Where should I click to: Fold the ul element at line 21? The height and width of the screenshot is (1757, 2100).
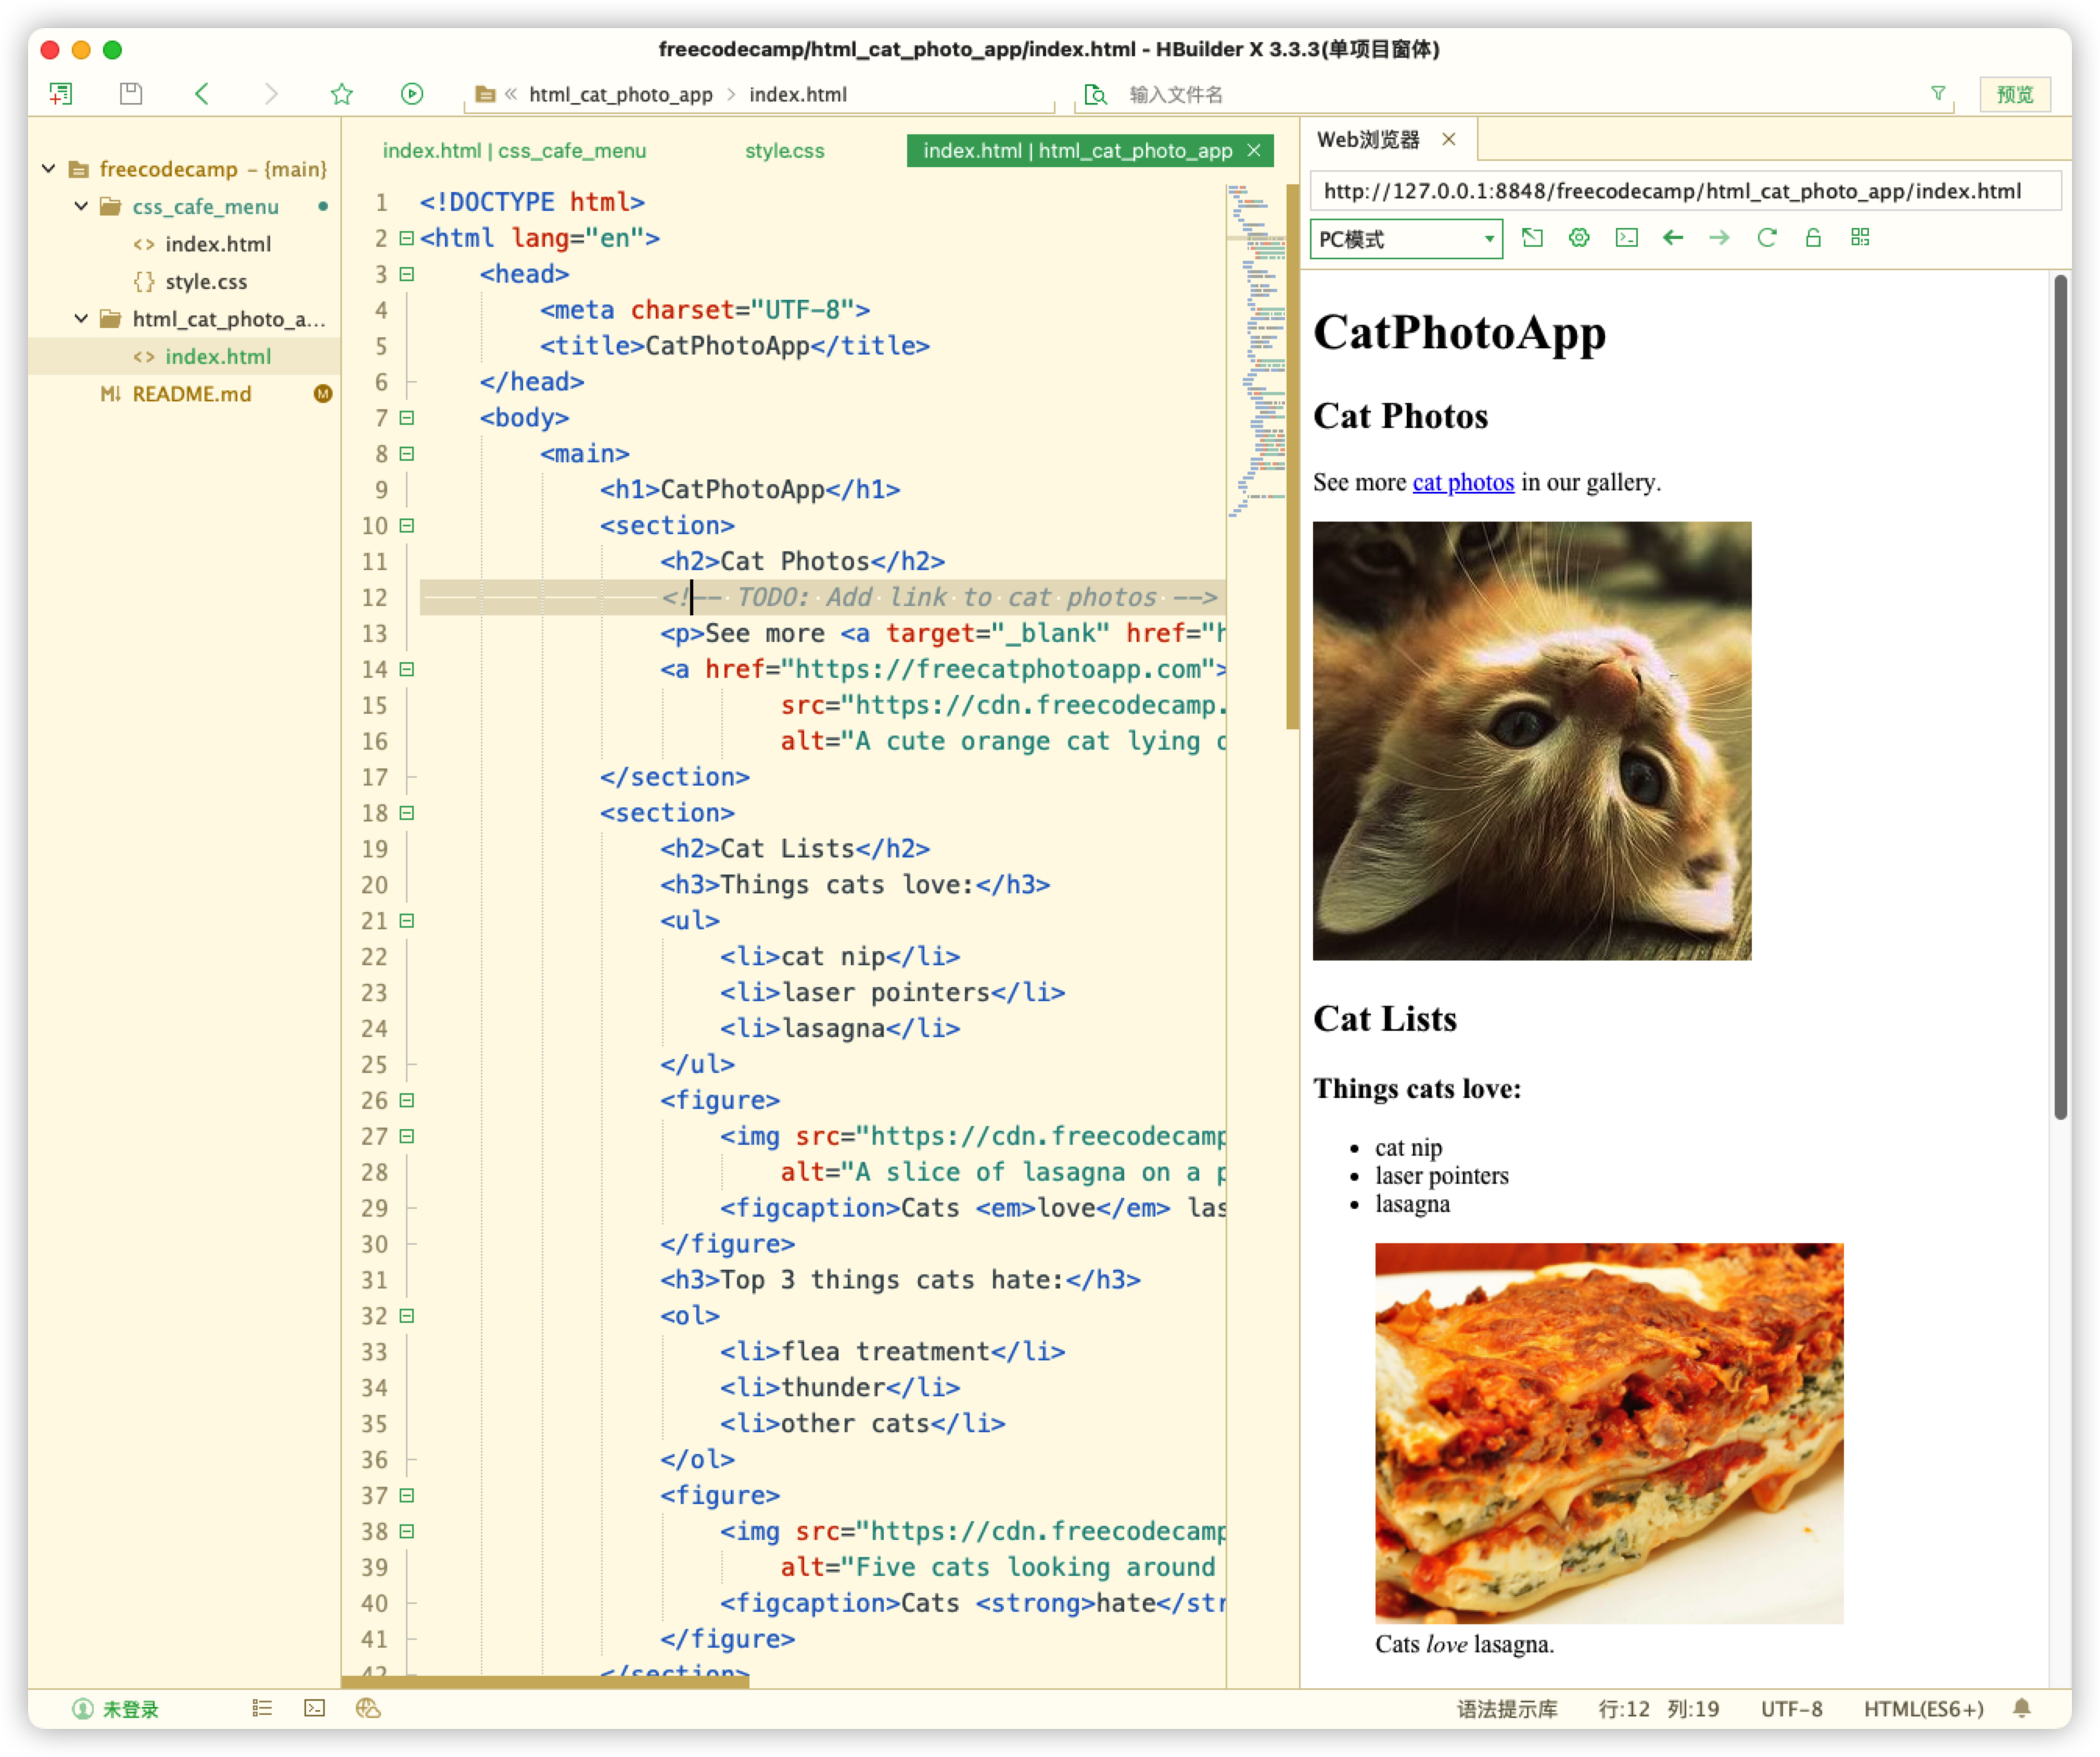tap(406, 921)
